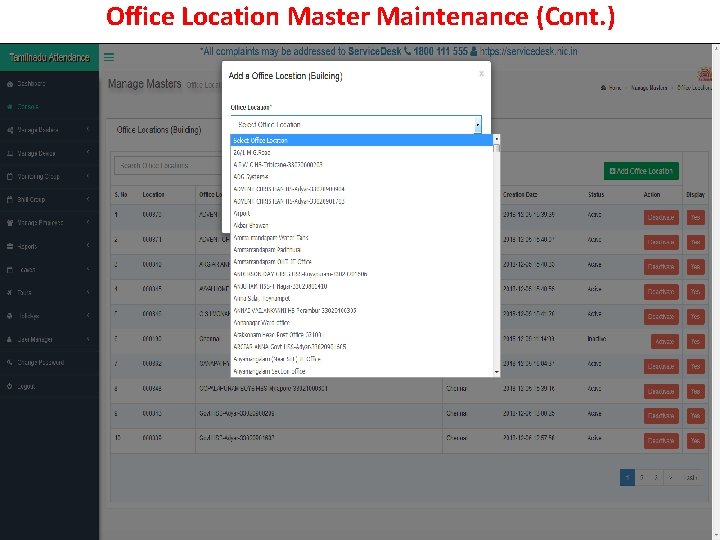Go to pagination page 2

(x=642, y=477)
